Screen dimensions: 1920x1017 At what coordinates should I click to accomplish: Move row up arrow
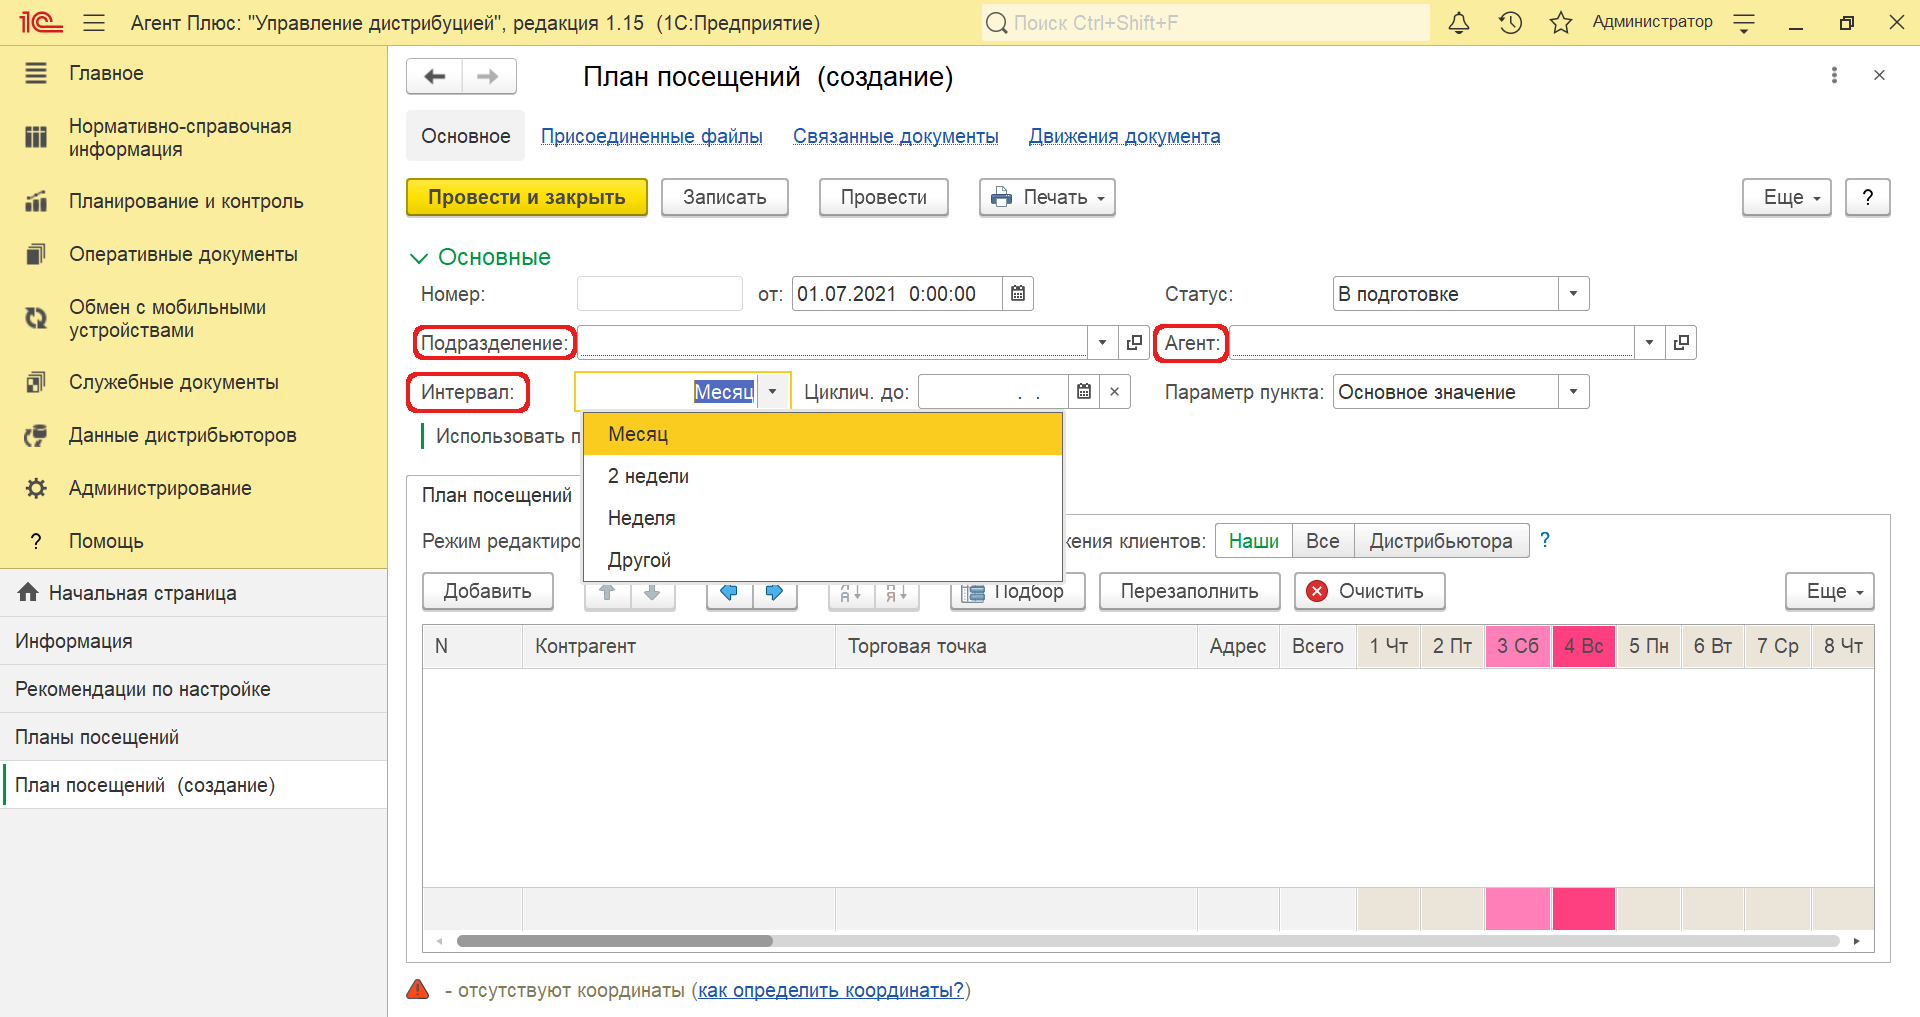coord(607,592)
